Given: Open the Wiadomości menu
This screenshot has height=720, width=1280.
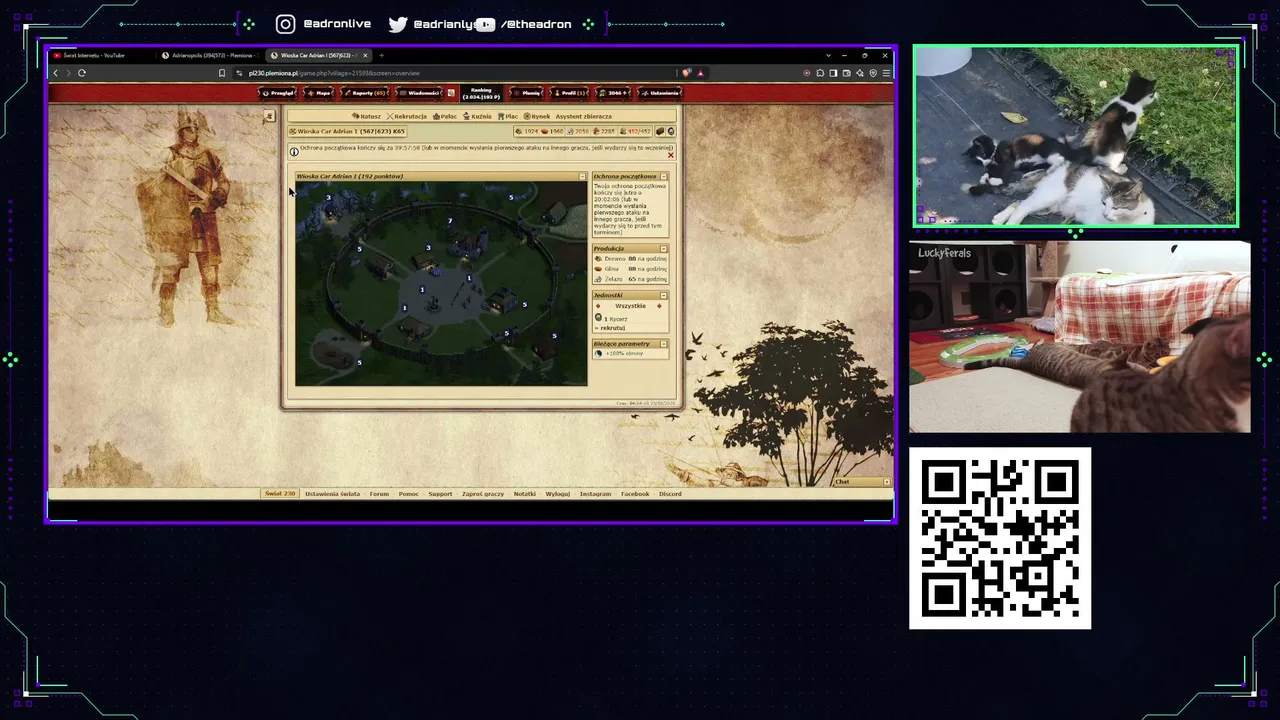Looking at the screenshot, I should 420,93.
